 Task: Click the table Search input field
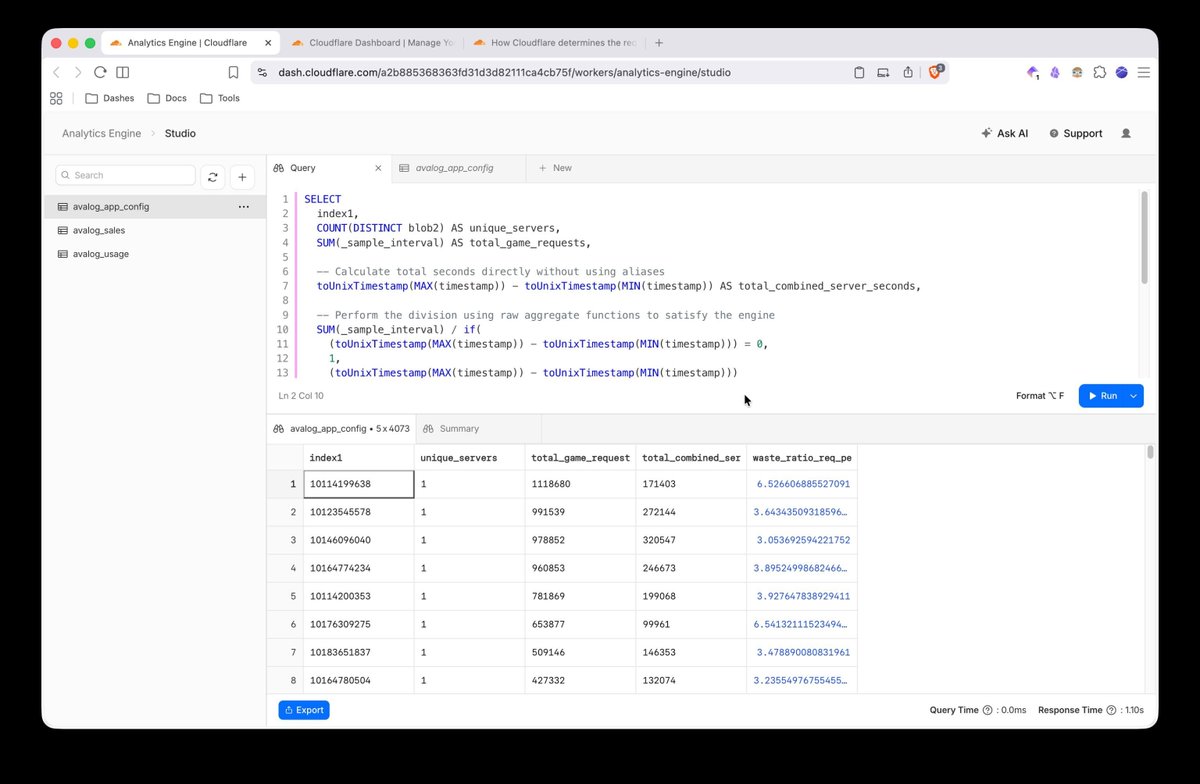tap(125, 175)
